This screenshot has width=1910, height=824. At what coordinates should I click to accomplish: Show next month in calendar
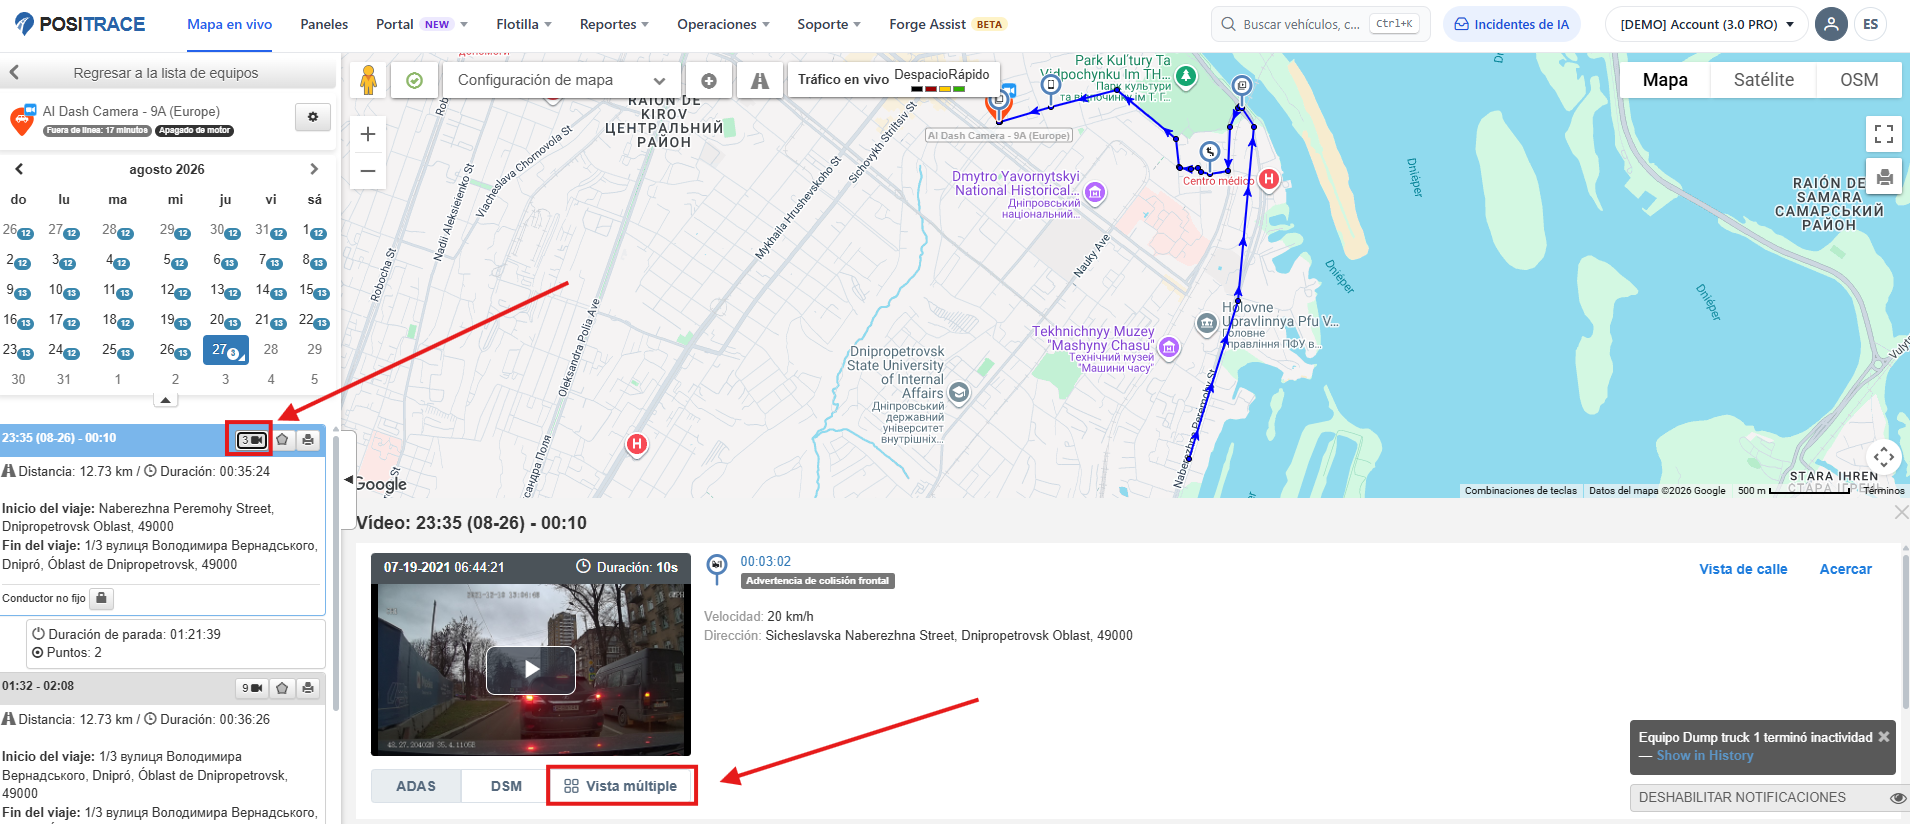[314, 169]
